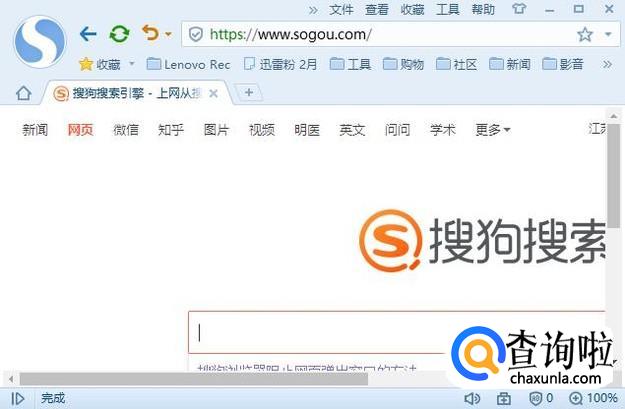The image size is (625, 409).
Task: Click the 学术 nav link
Action: click(x=442, y=130)
